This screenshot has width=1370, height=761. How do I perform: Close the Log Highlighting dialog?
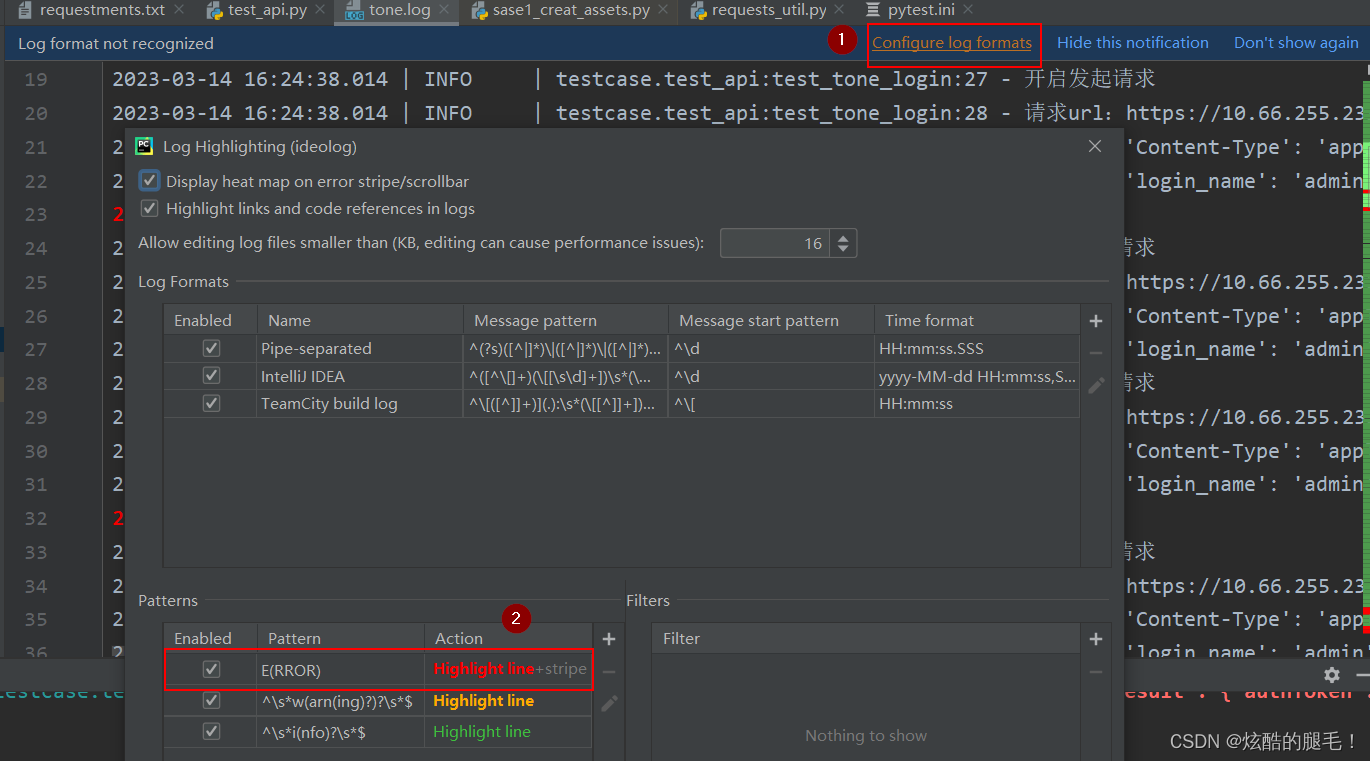pyautogui.click(x=1095, y=146)
